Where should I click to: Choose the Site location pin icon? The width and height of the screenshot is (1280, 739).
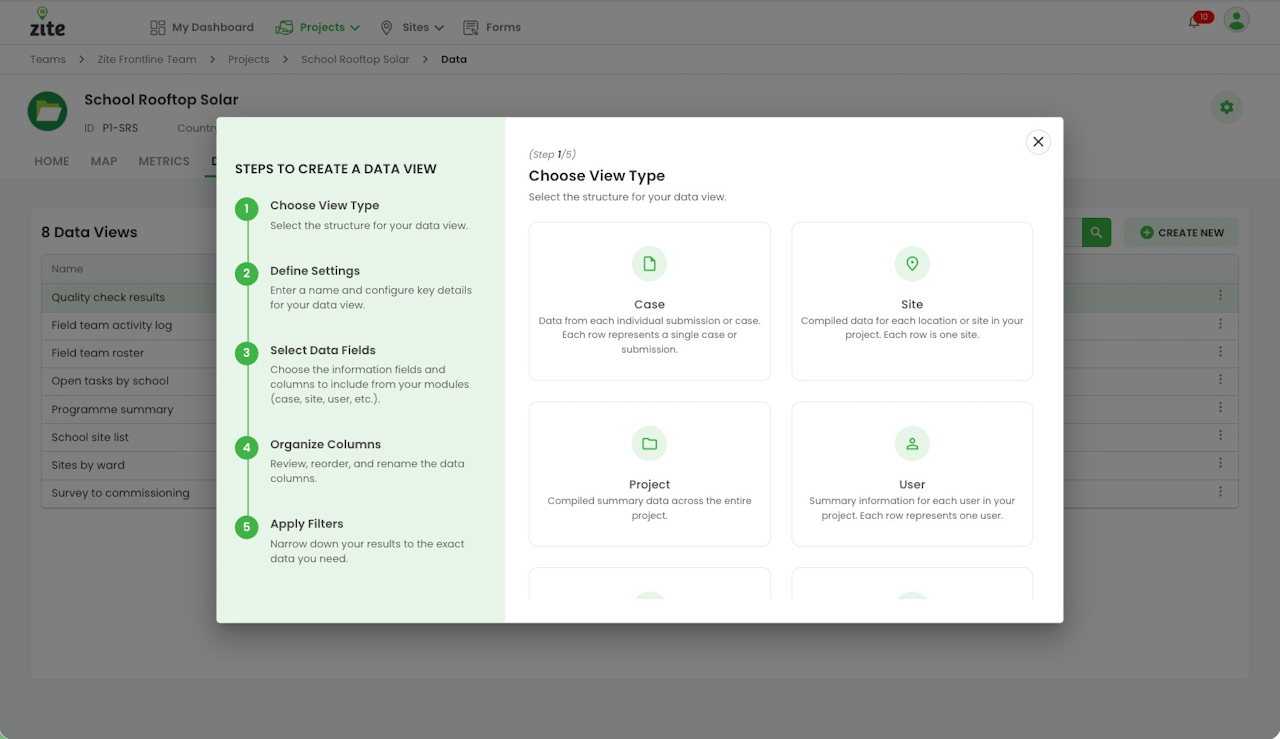point(912,264)
